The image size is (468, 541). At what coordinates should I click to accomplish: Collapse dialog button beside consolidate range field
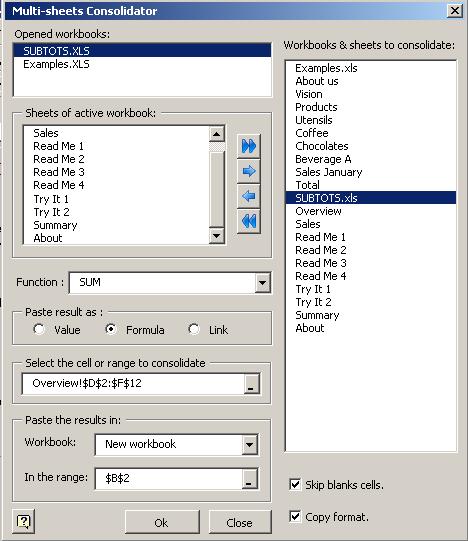tap(252, 383)
